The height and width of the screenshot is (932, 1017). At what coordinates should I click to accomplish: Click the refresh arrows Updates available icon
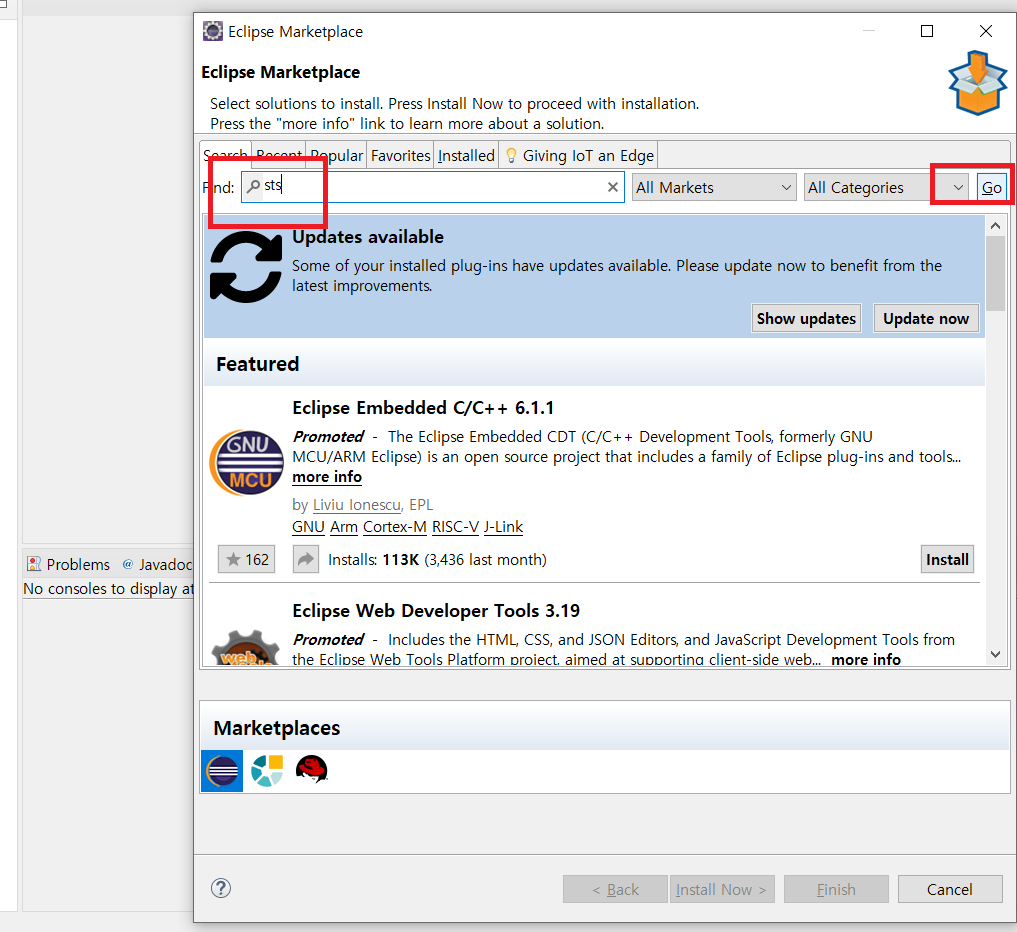coord(246,267)
